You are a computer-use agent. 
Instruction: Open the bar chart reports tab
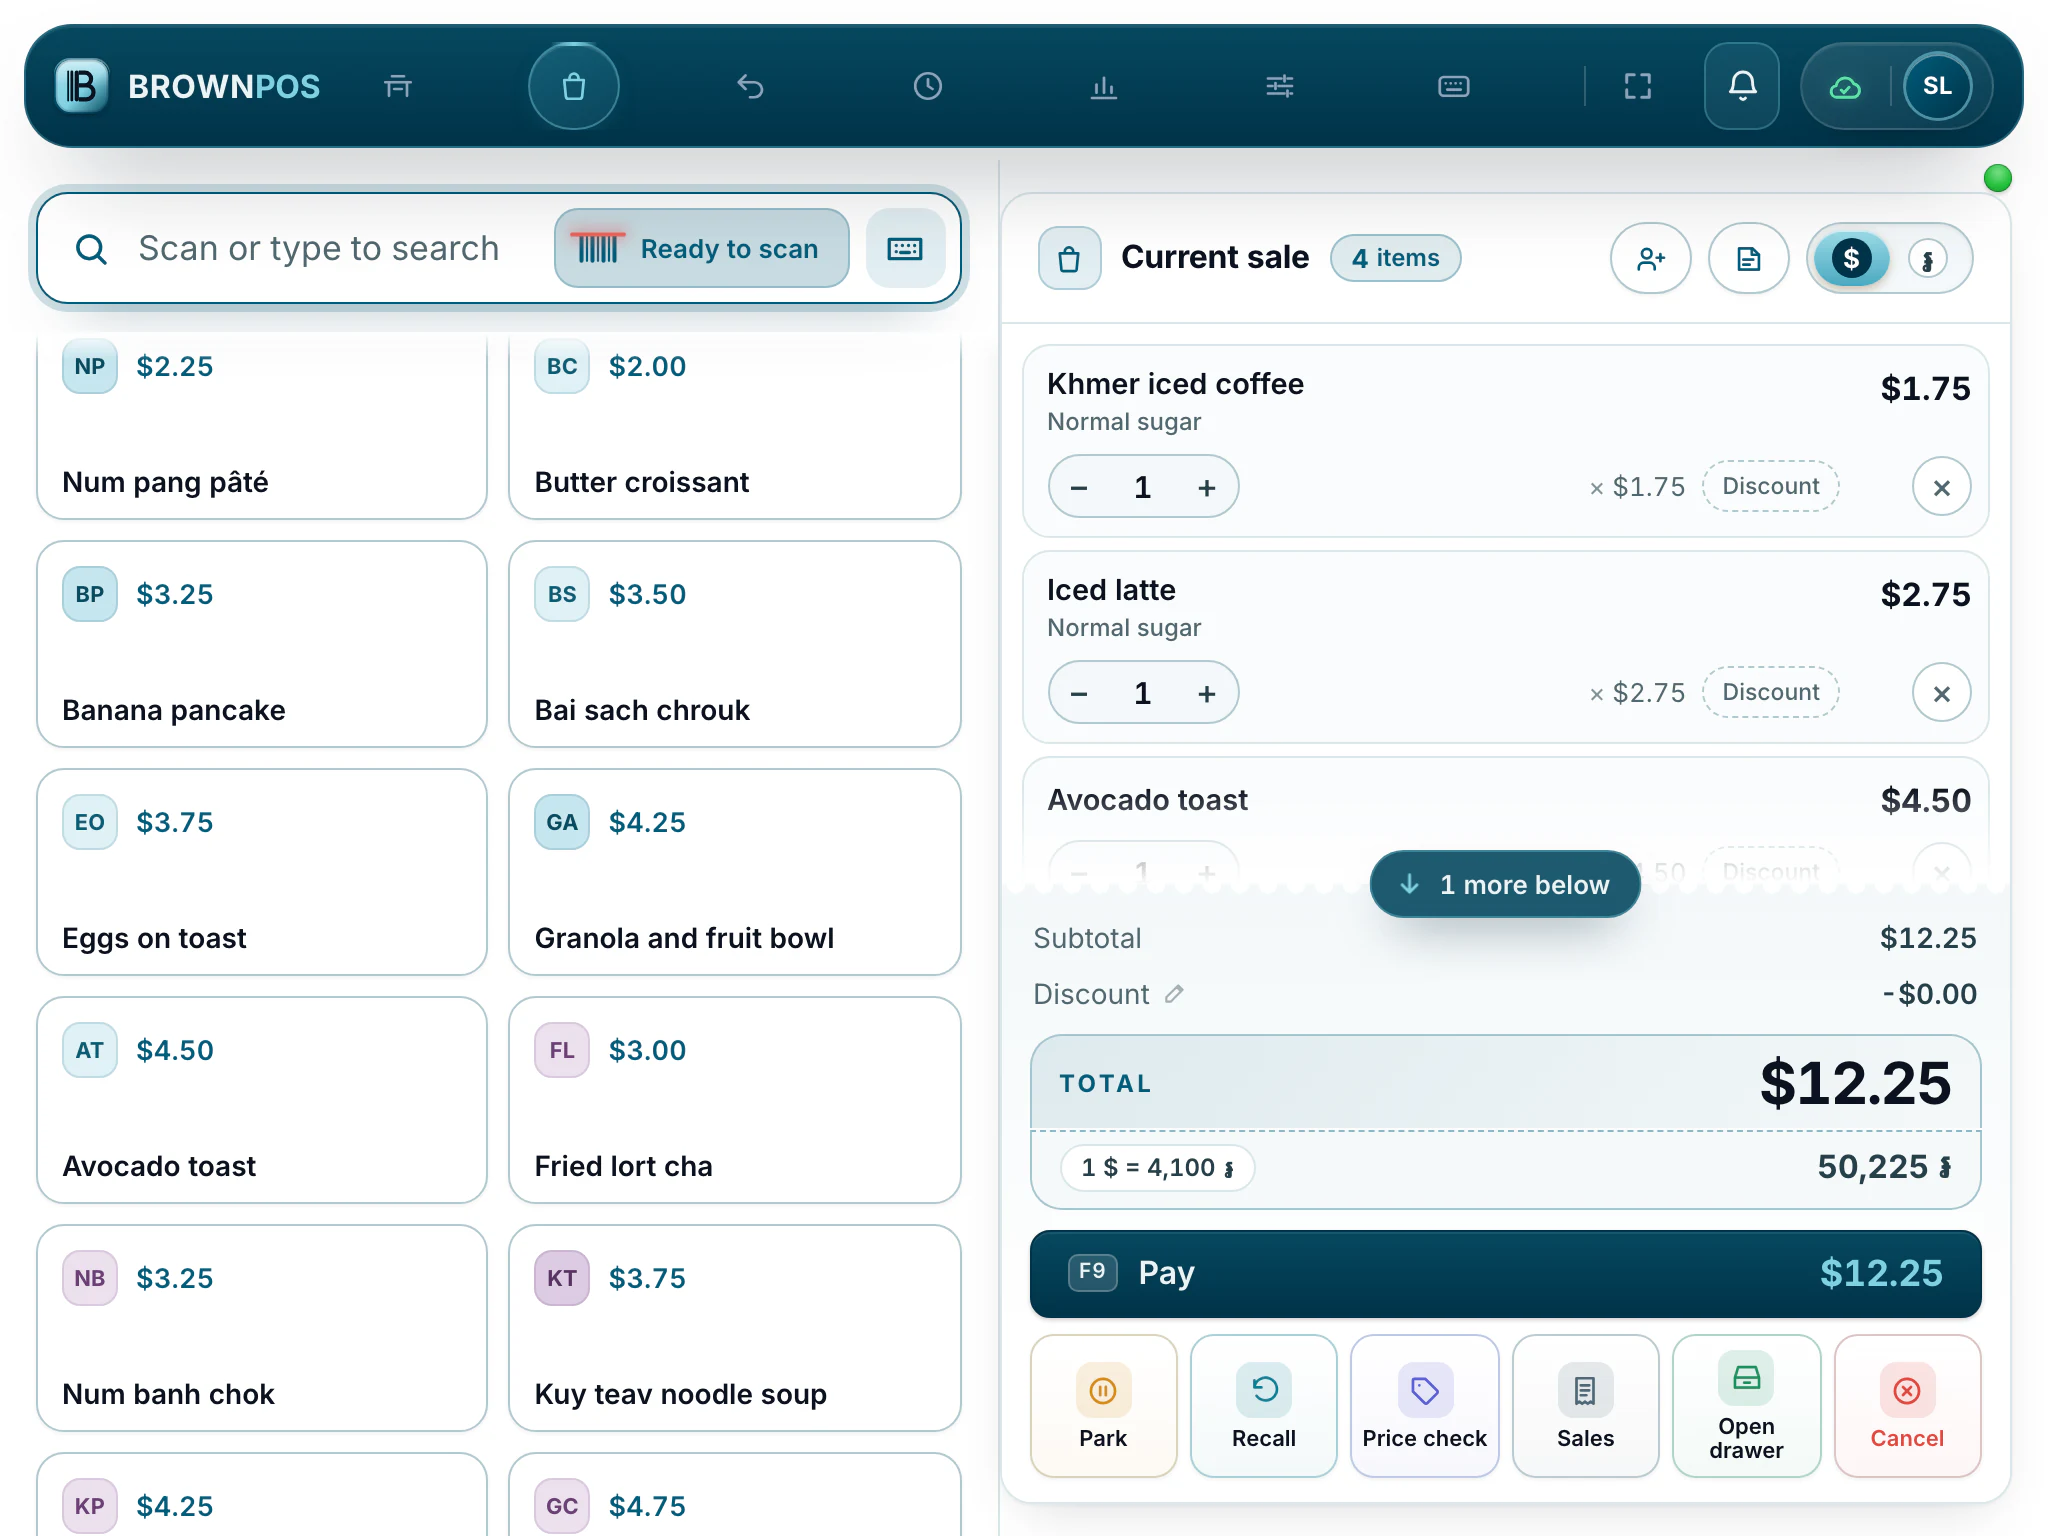[x=1104, y=87]
